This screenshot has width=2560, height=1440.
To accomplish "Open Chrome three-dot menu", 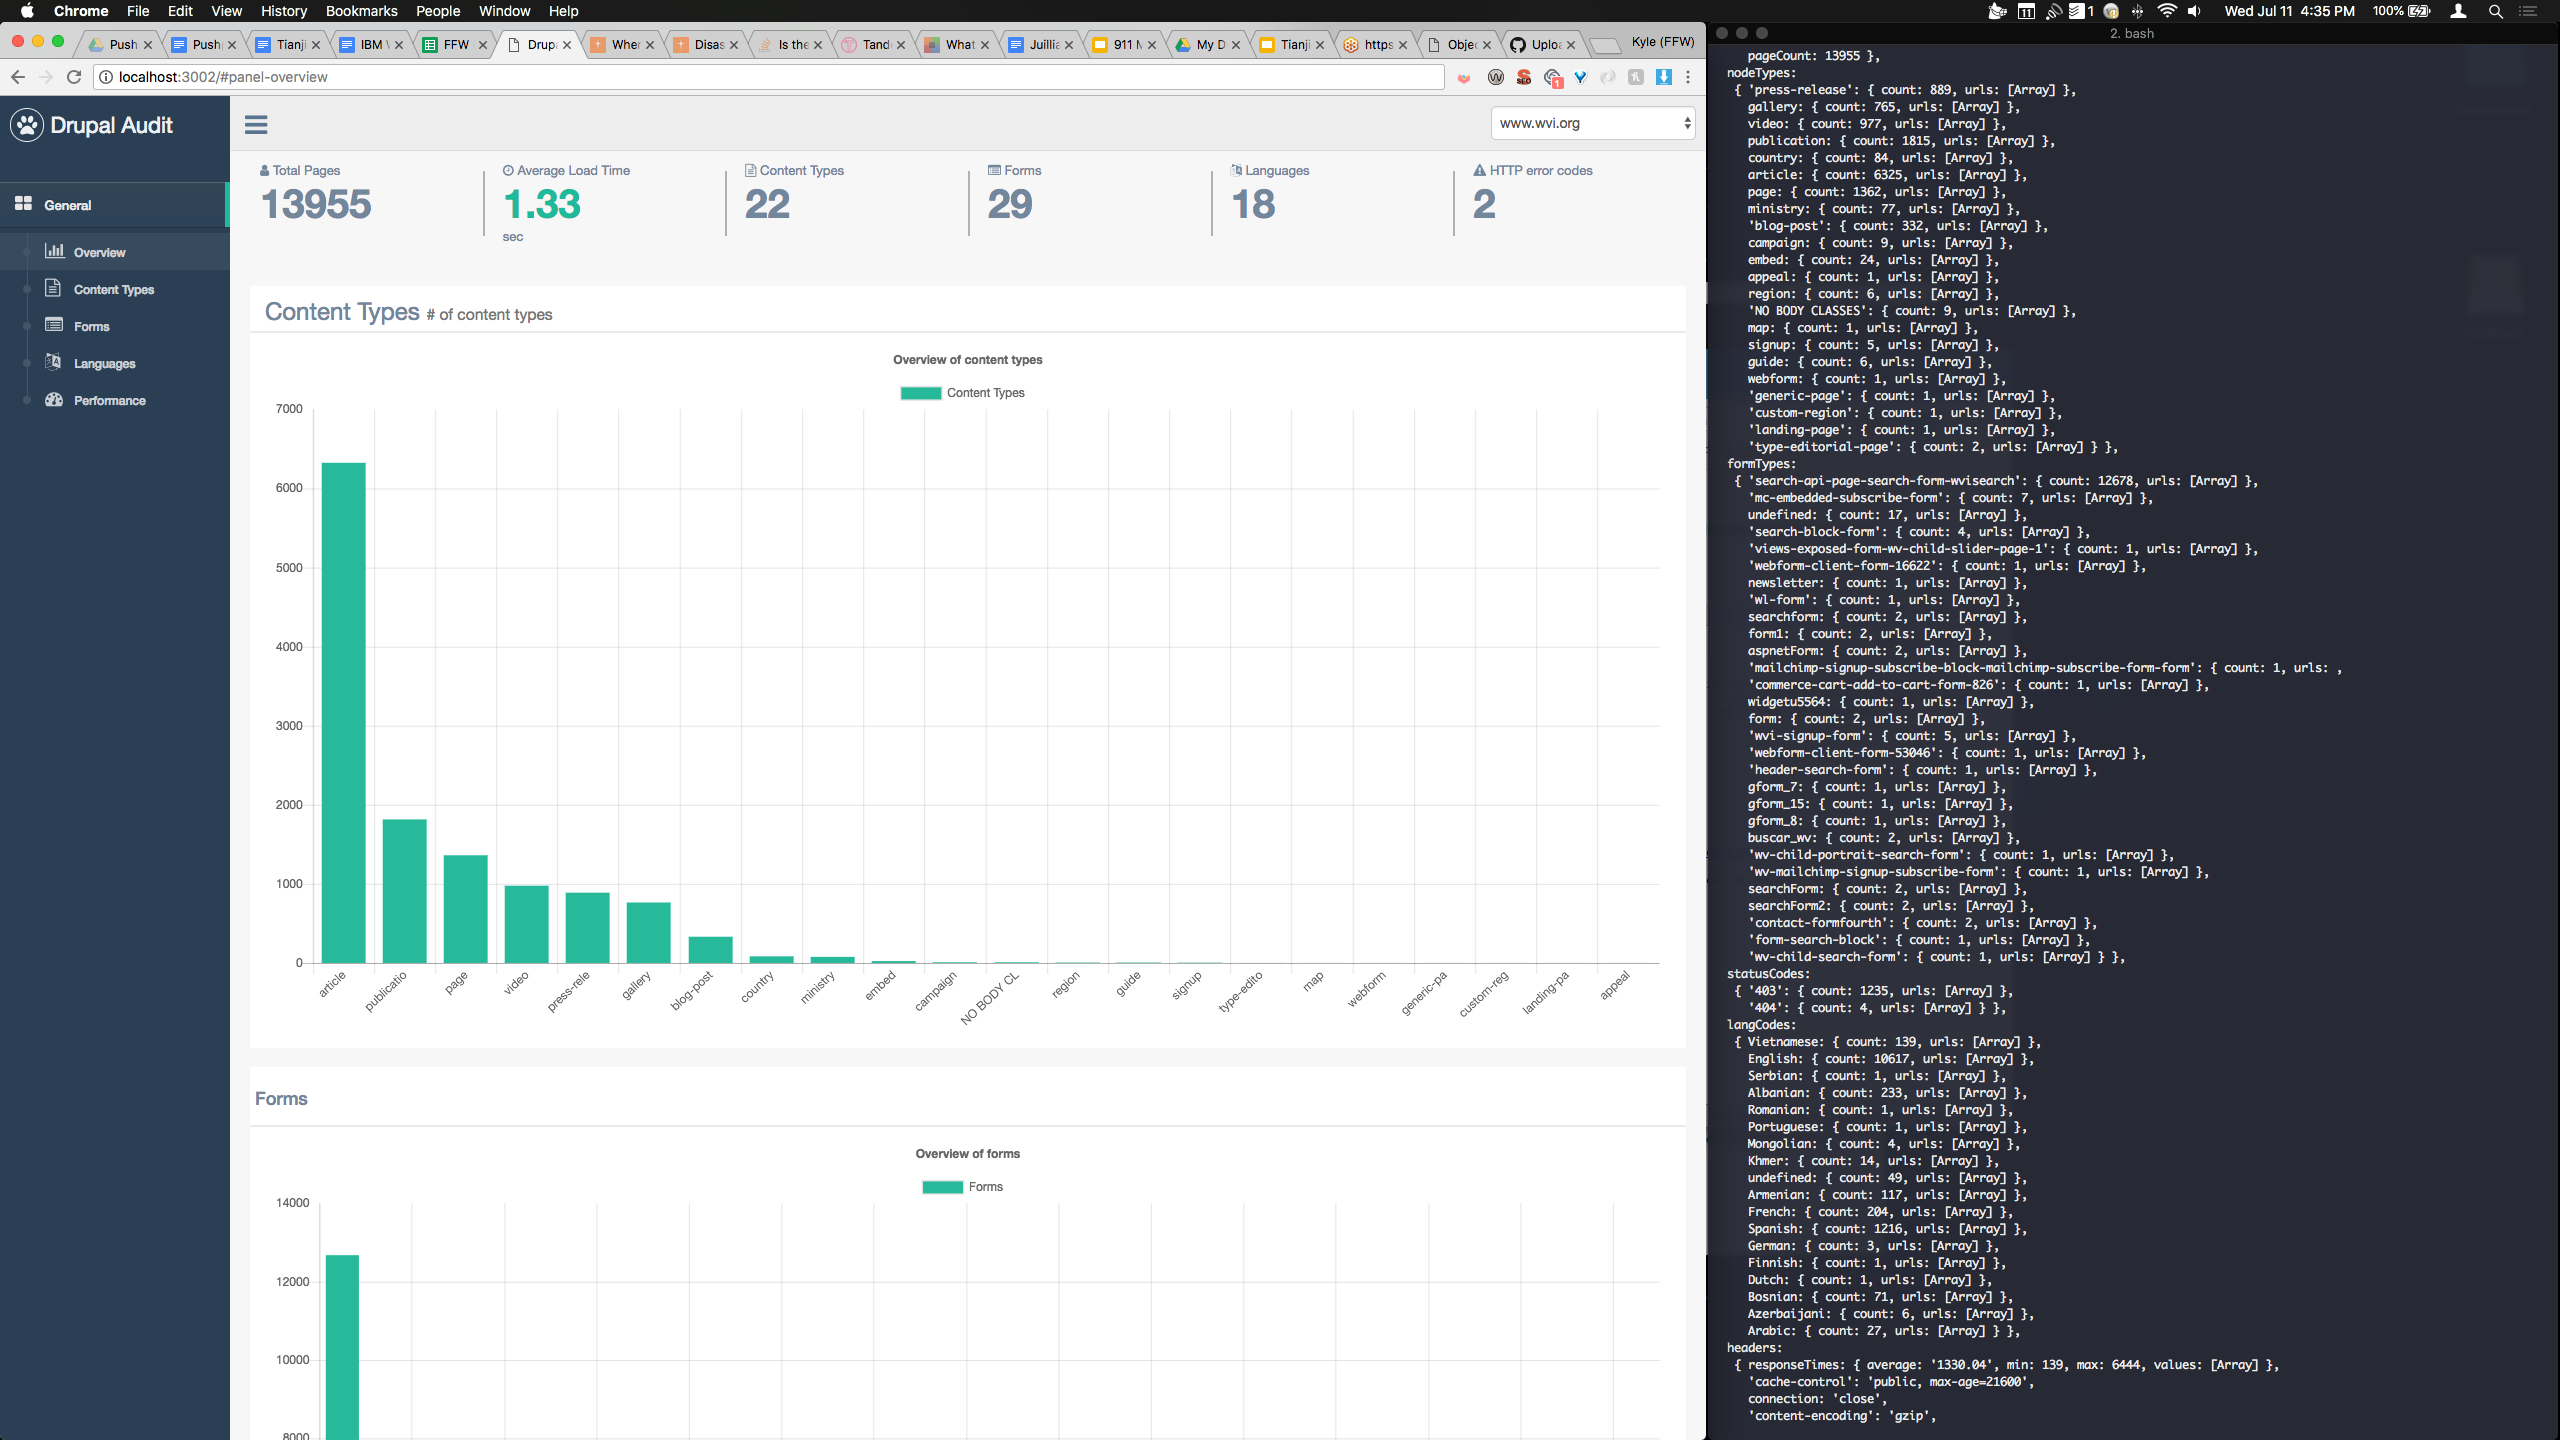I will 1688,77.
